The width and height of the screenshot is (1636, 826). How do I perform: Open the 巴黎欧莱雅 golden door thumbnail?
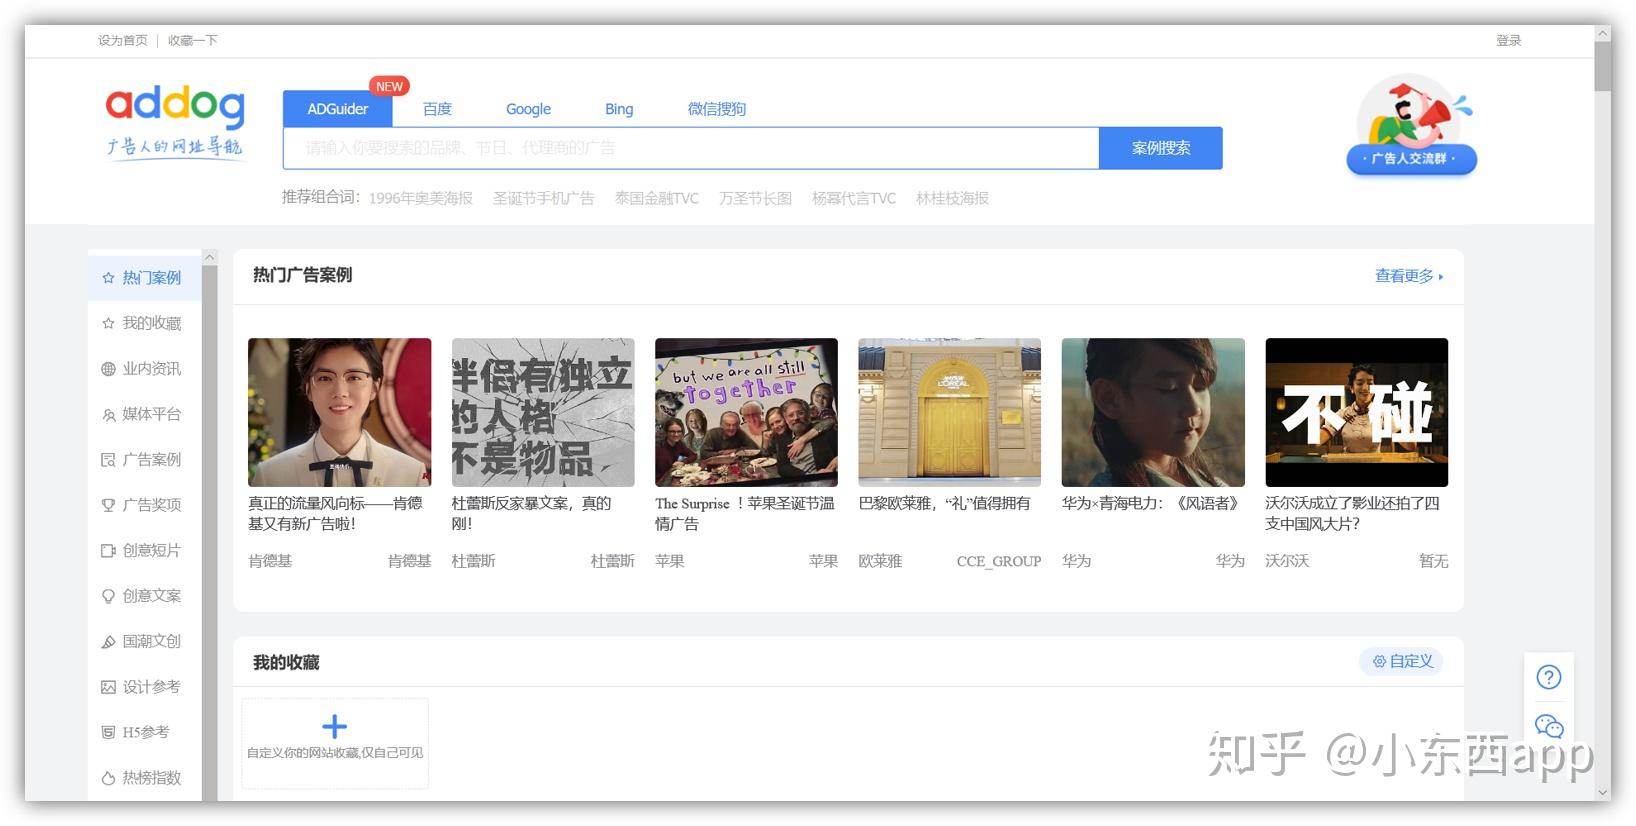pyautogui.click(x=949, y=412)
